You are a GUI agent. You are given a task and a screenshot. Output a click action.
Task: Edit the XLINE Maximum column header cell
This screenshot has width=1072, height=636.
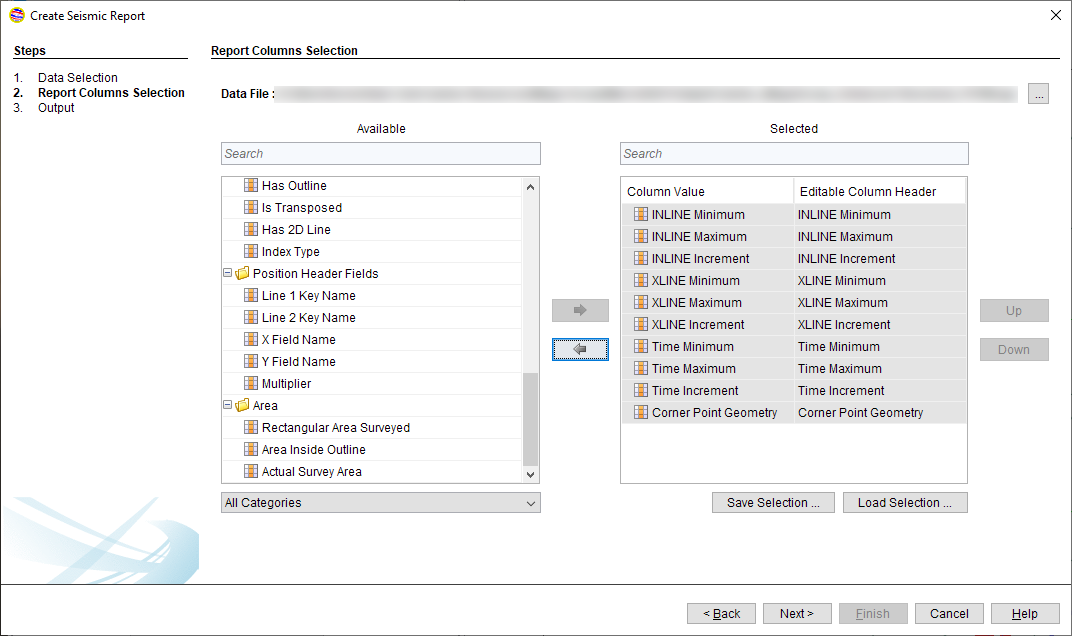880,302
